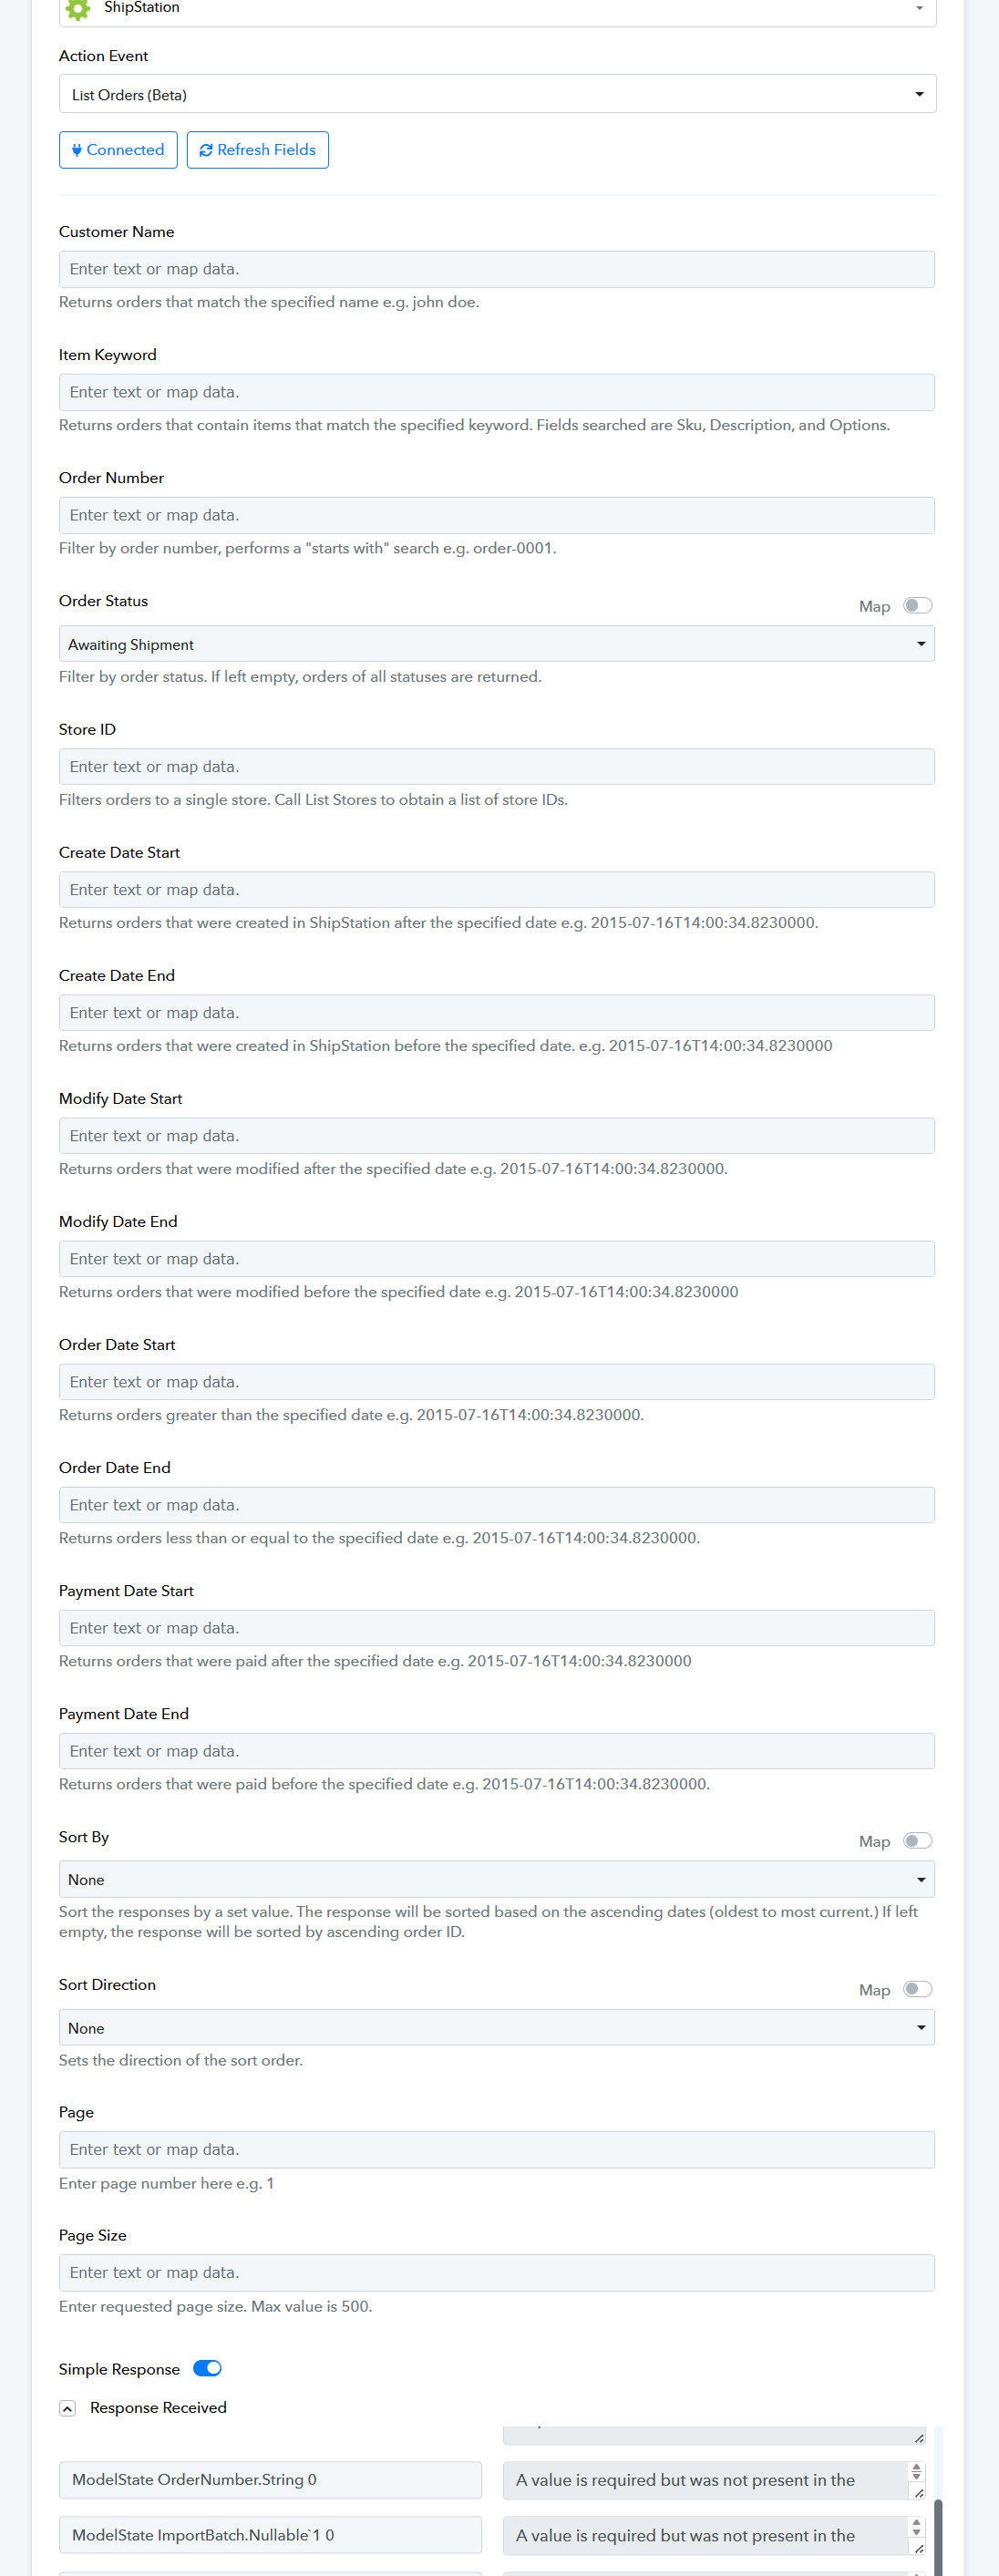Click the Refresh Fields button
This screenshot has width=999, height=2576.
pos(258,150)
